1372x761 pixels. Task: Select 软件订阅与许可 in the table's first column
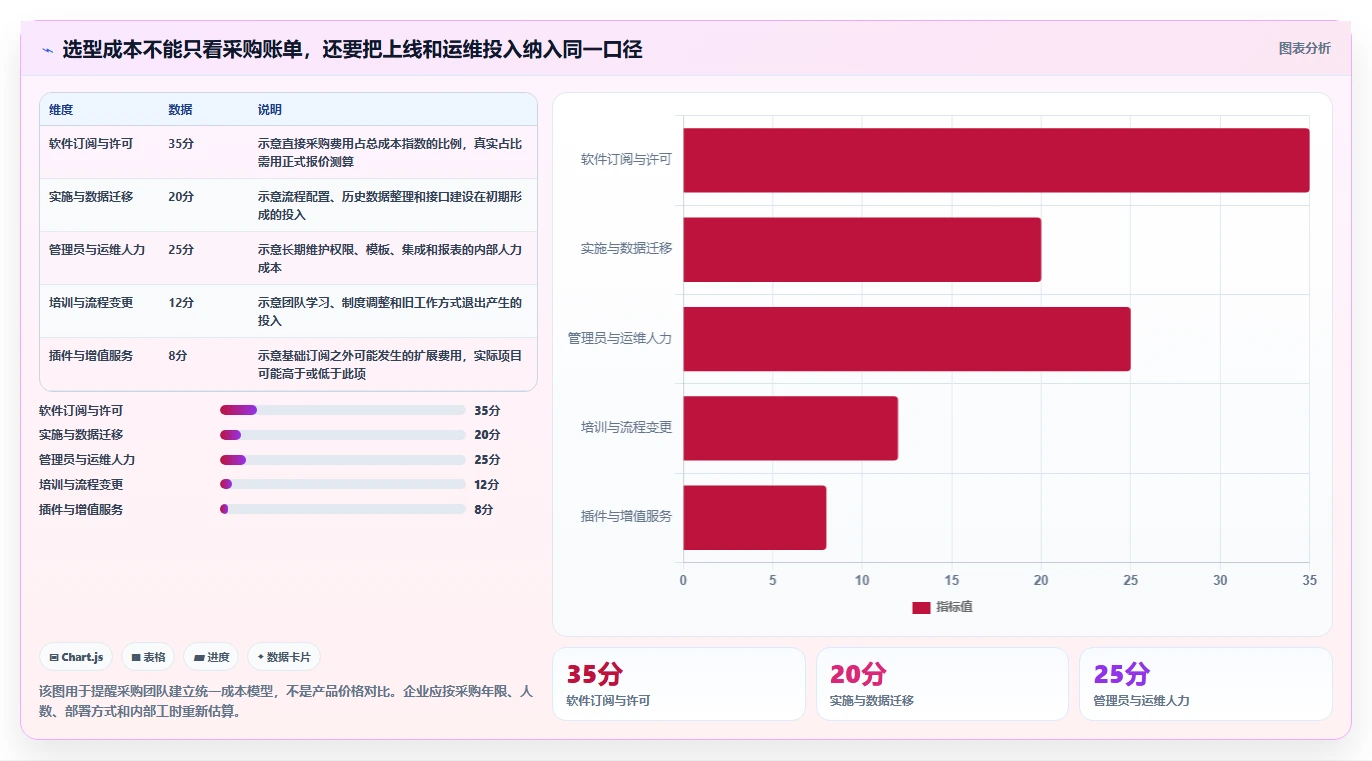(x=91, y=144)
